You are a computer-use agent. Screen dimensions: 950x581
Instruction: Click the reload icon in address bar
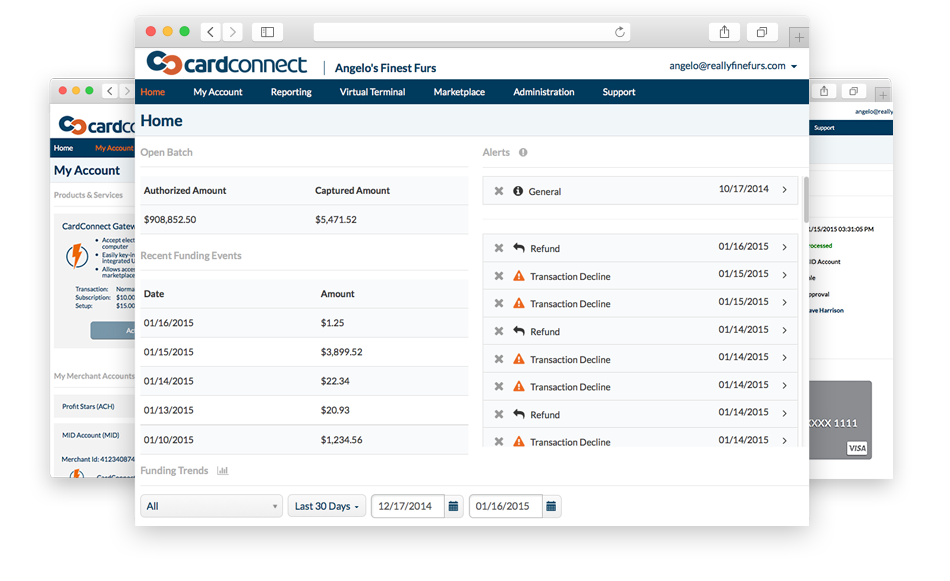click(619, 32)
